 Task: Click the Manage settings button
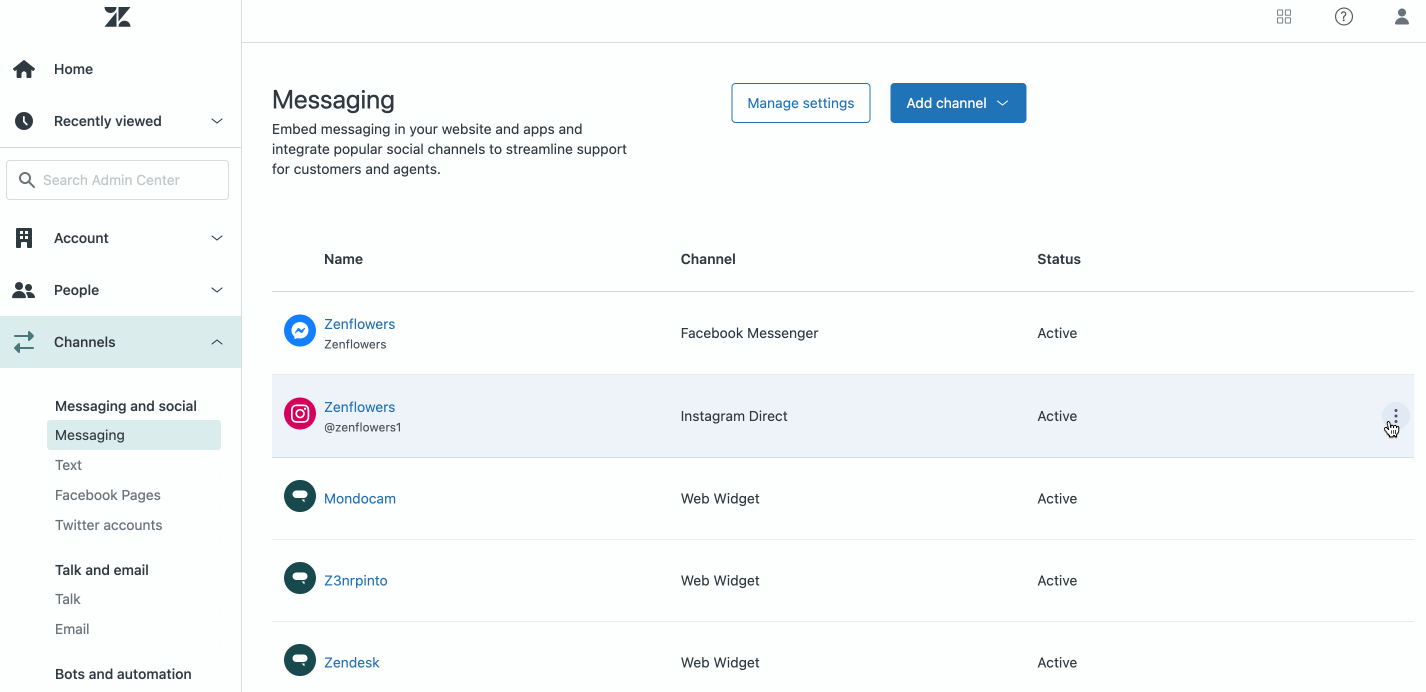(801, 103)
